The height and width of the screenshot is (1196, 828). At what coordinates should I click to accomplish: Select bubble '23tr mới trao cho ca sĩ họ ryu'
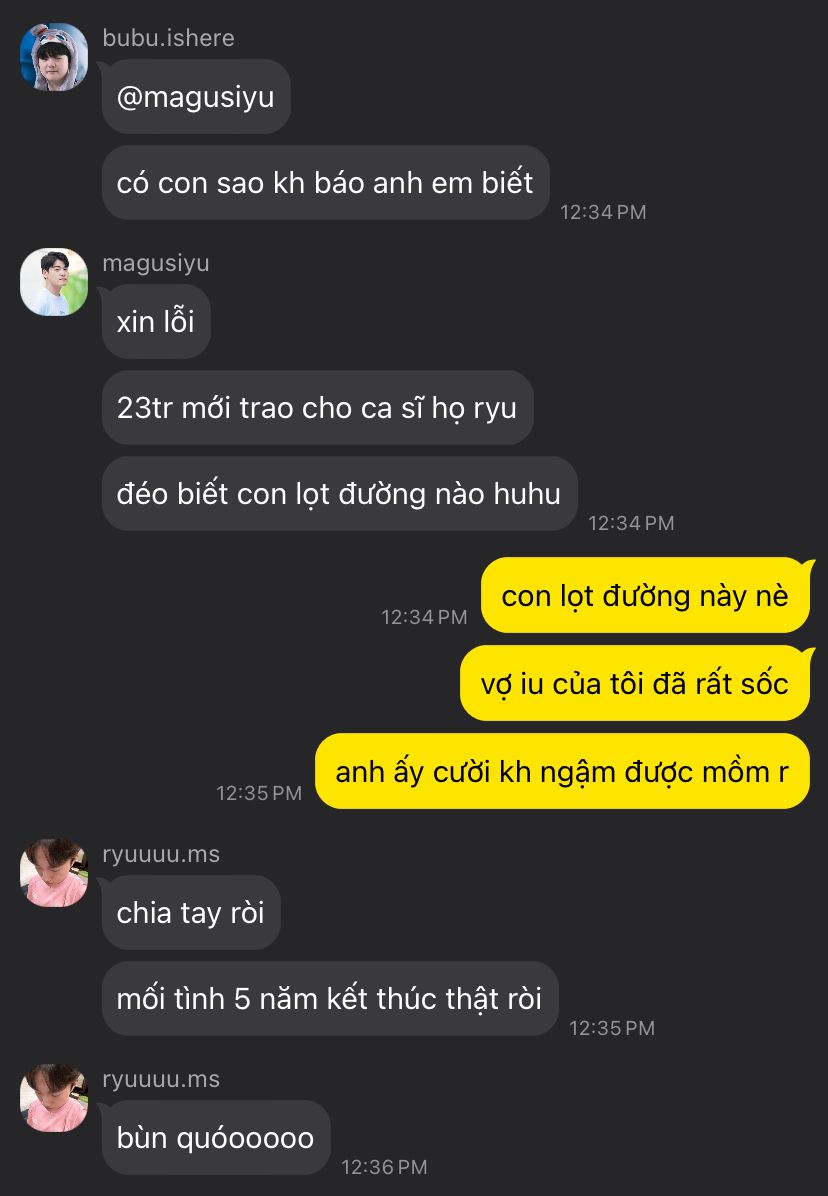317,408
